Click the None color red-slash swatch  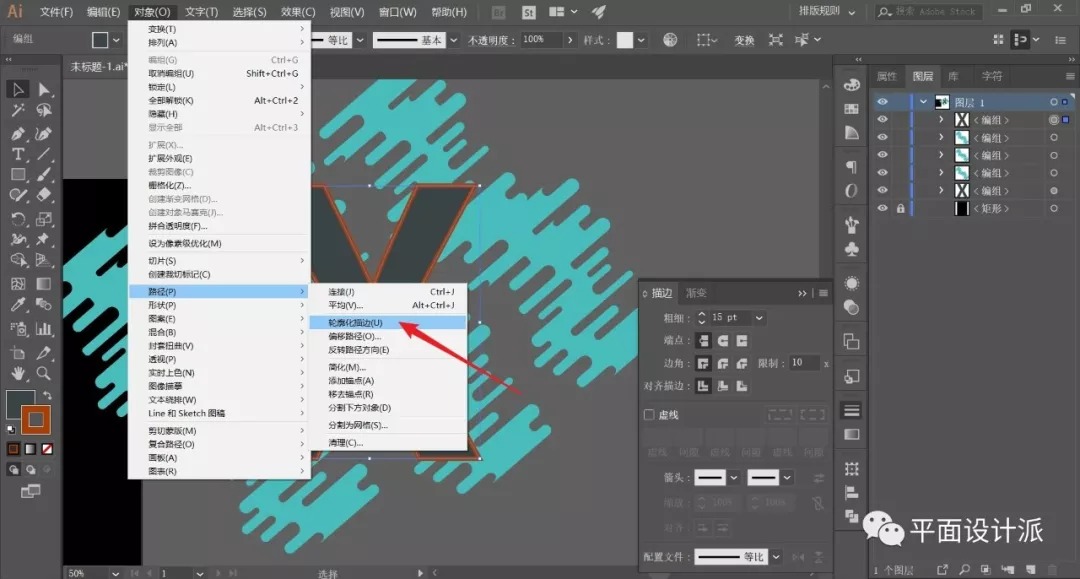(47, 449)
